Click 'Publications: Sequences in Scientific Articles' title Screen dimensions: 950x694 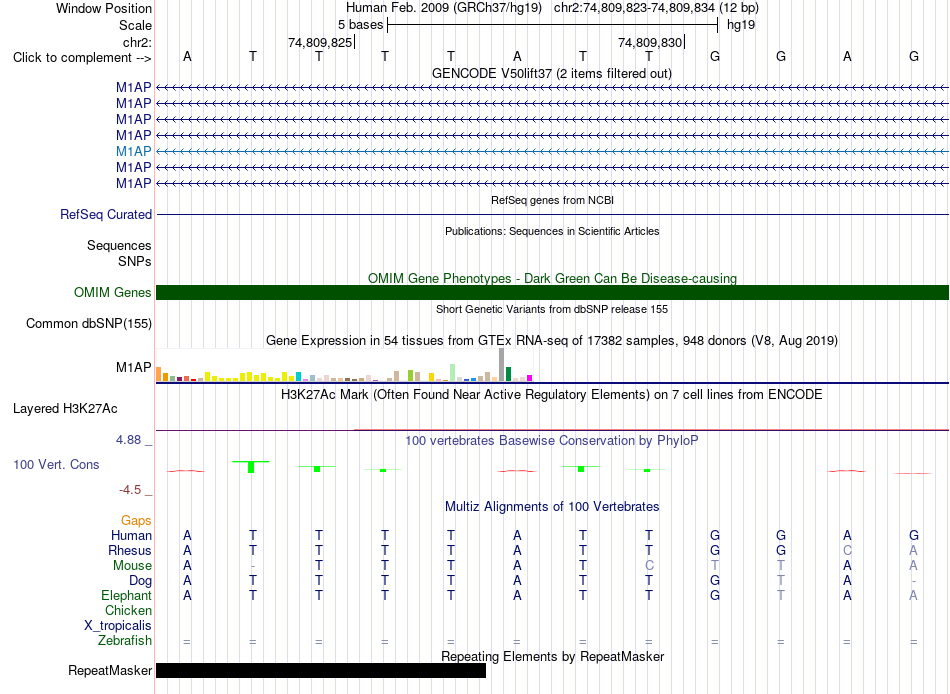pyautogui.click(x=552, y=231)
